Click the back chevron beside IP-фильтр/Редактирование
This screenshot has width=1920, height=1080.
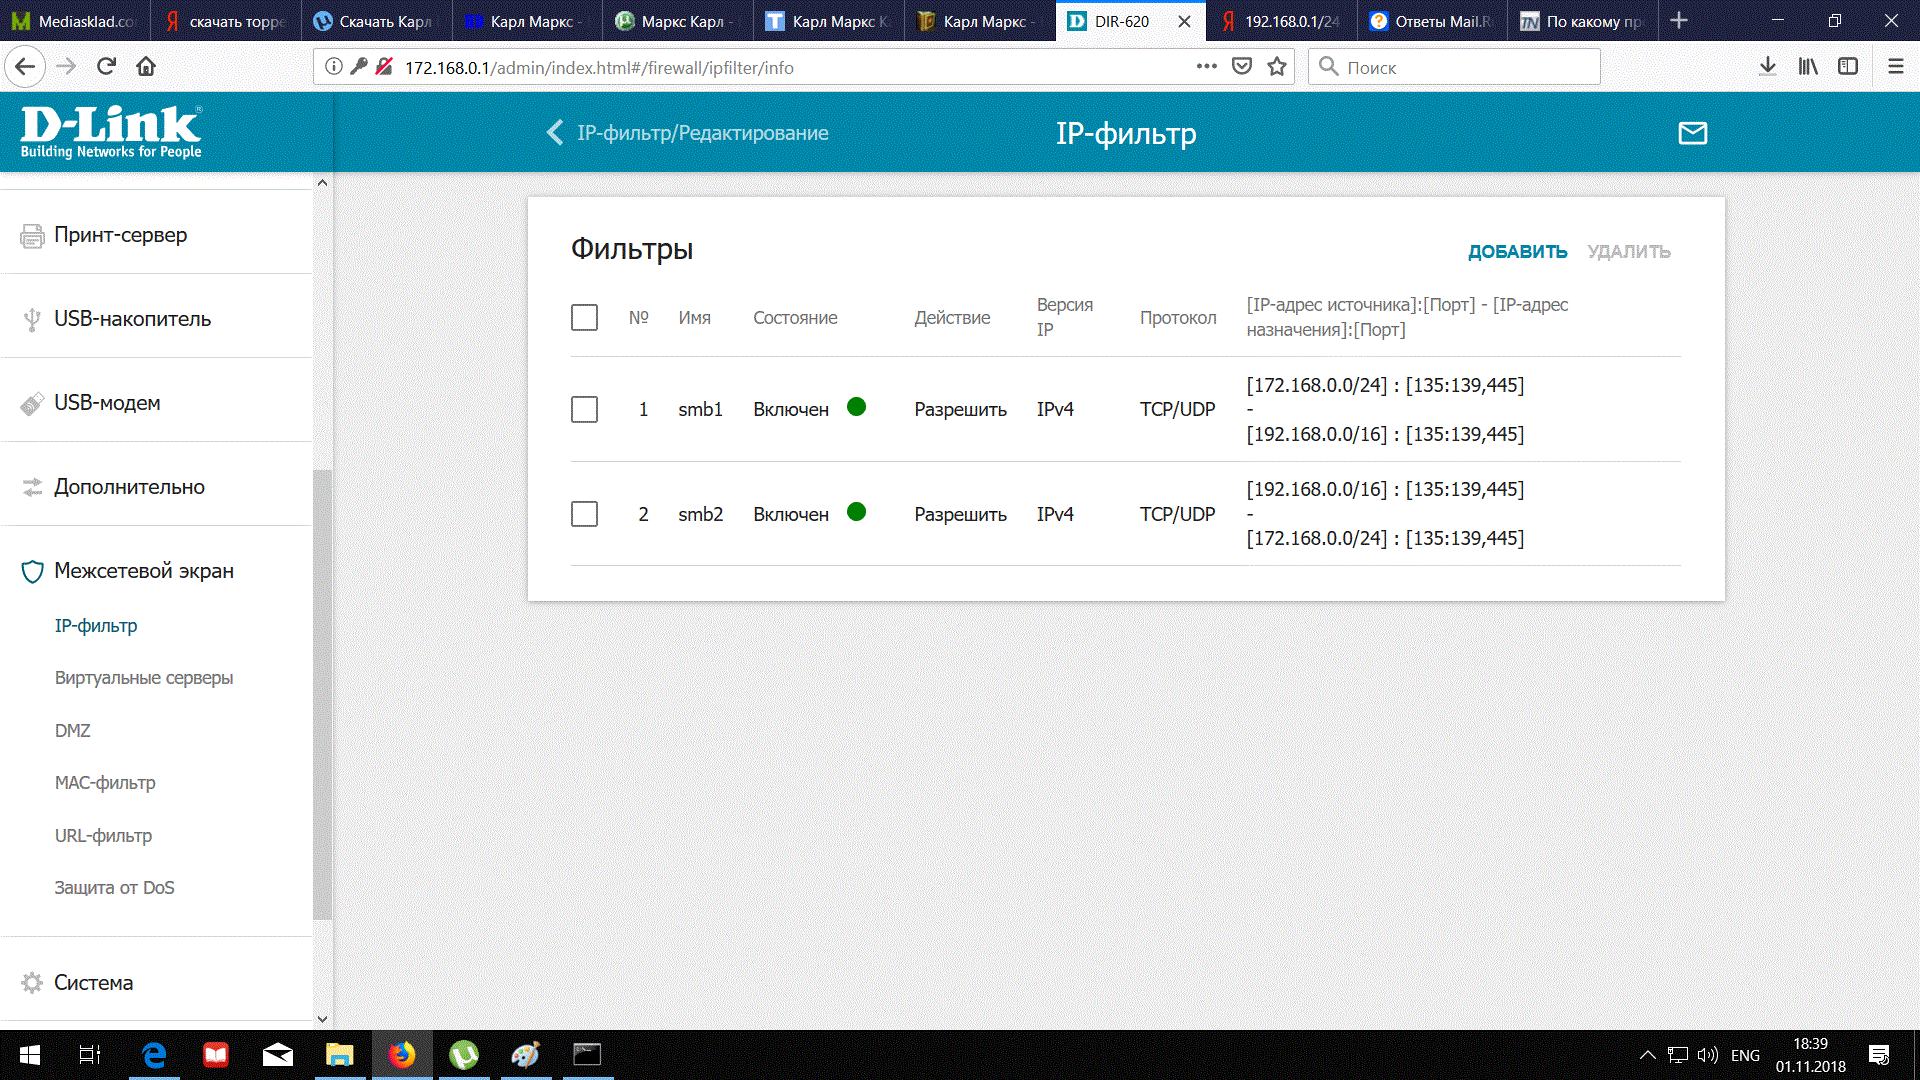tap(555, 133)
